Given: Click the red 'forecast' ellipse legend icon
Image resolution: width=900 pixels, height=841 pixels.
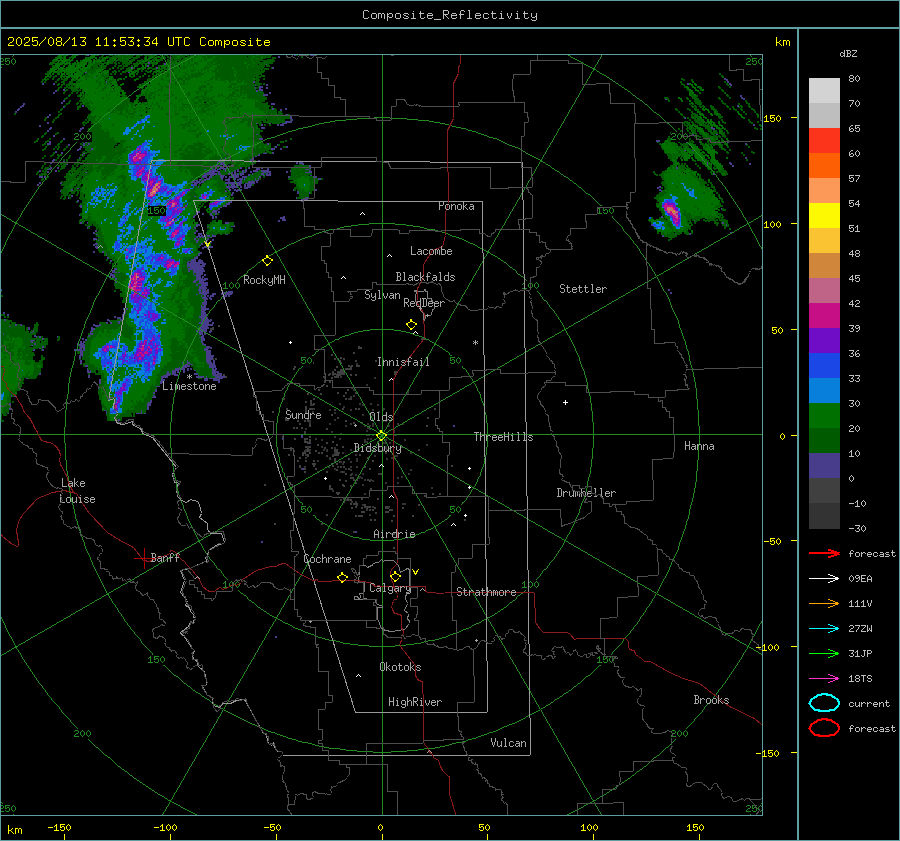Looking at the screenshot, I should (x=824, y=728).
